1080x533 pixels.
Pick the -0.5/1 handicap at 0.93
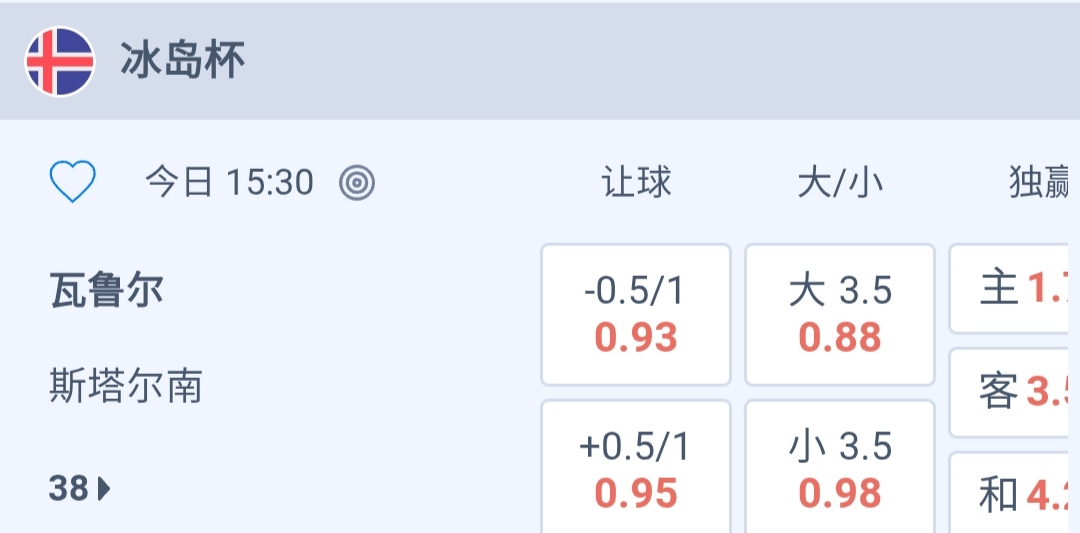636,315
